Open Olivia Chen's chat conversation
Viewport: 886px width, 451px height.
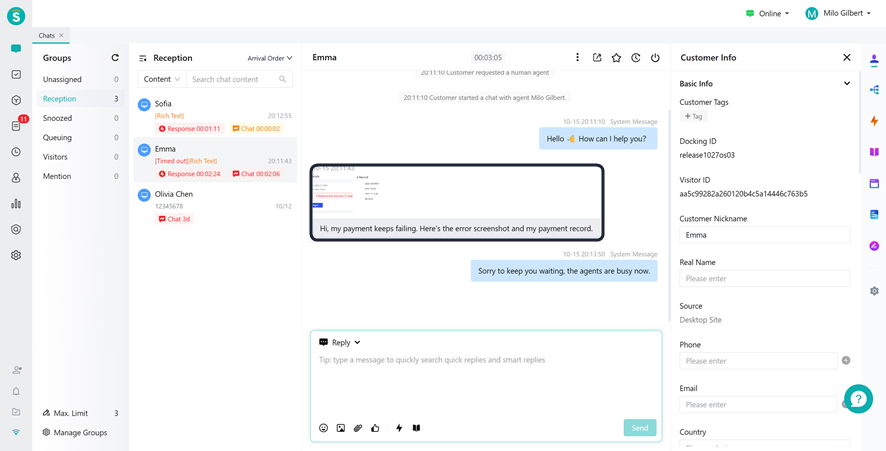[215, 206]
